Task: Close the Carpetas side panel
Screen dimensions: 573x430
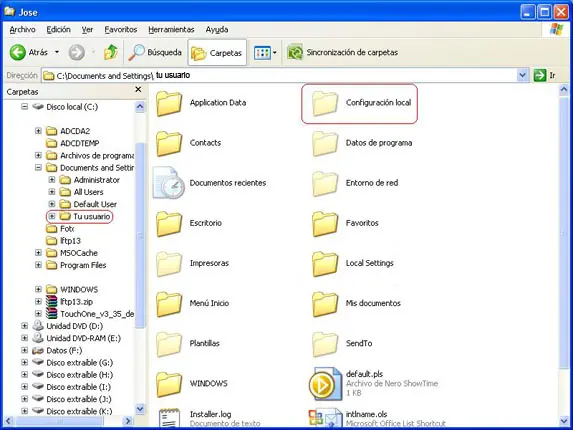Action: click(x=138, y=90)
